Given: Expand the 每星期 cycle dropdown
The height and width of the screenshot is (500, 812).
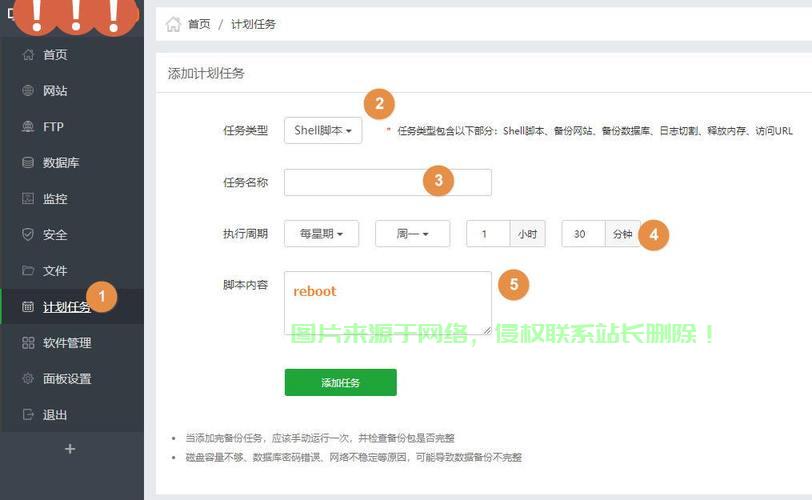Looking at the screenshot, I should pos(321,234).
